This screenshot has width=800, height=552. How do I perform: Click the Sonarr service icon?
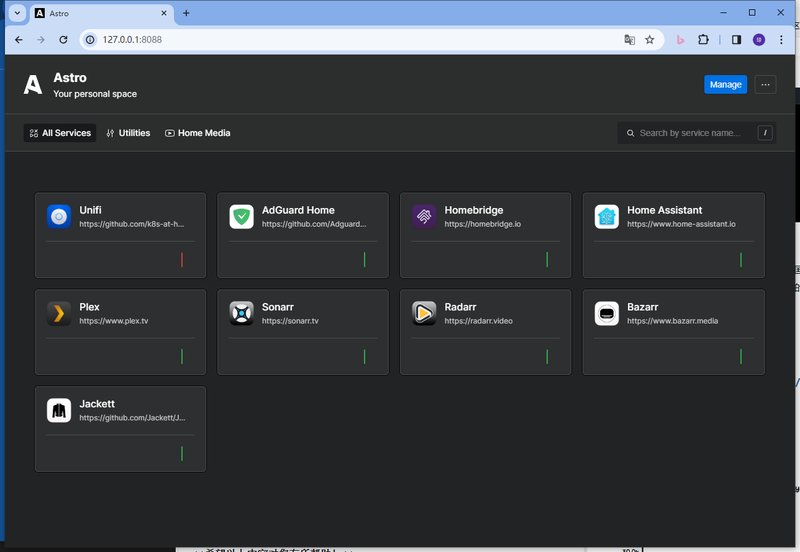click(x=241, y=314)
